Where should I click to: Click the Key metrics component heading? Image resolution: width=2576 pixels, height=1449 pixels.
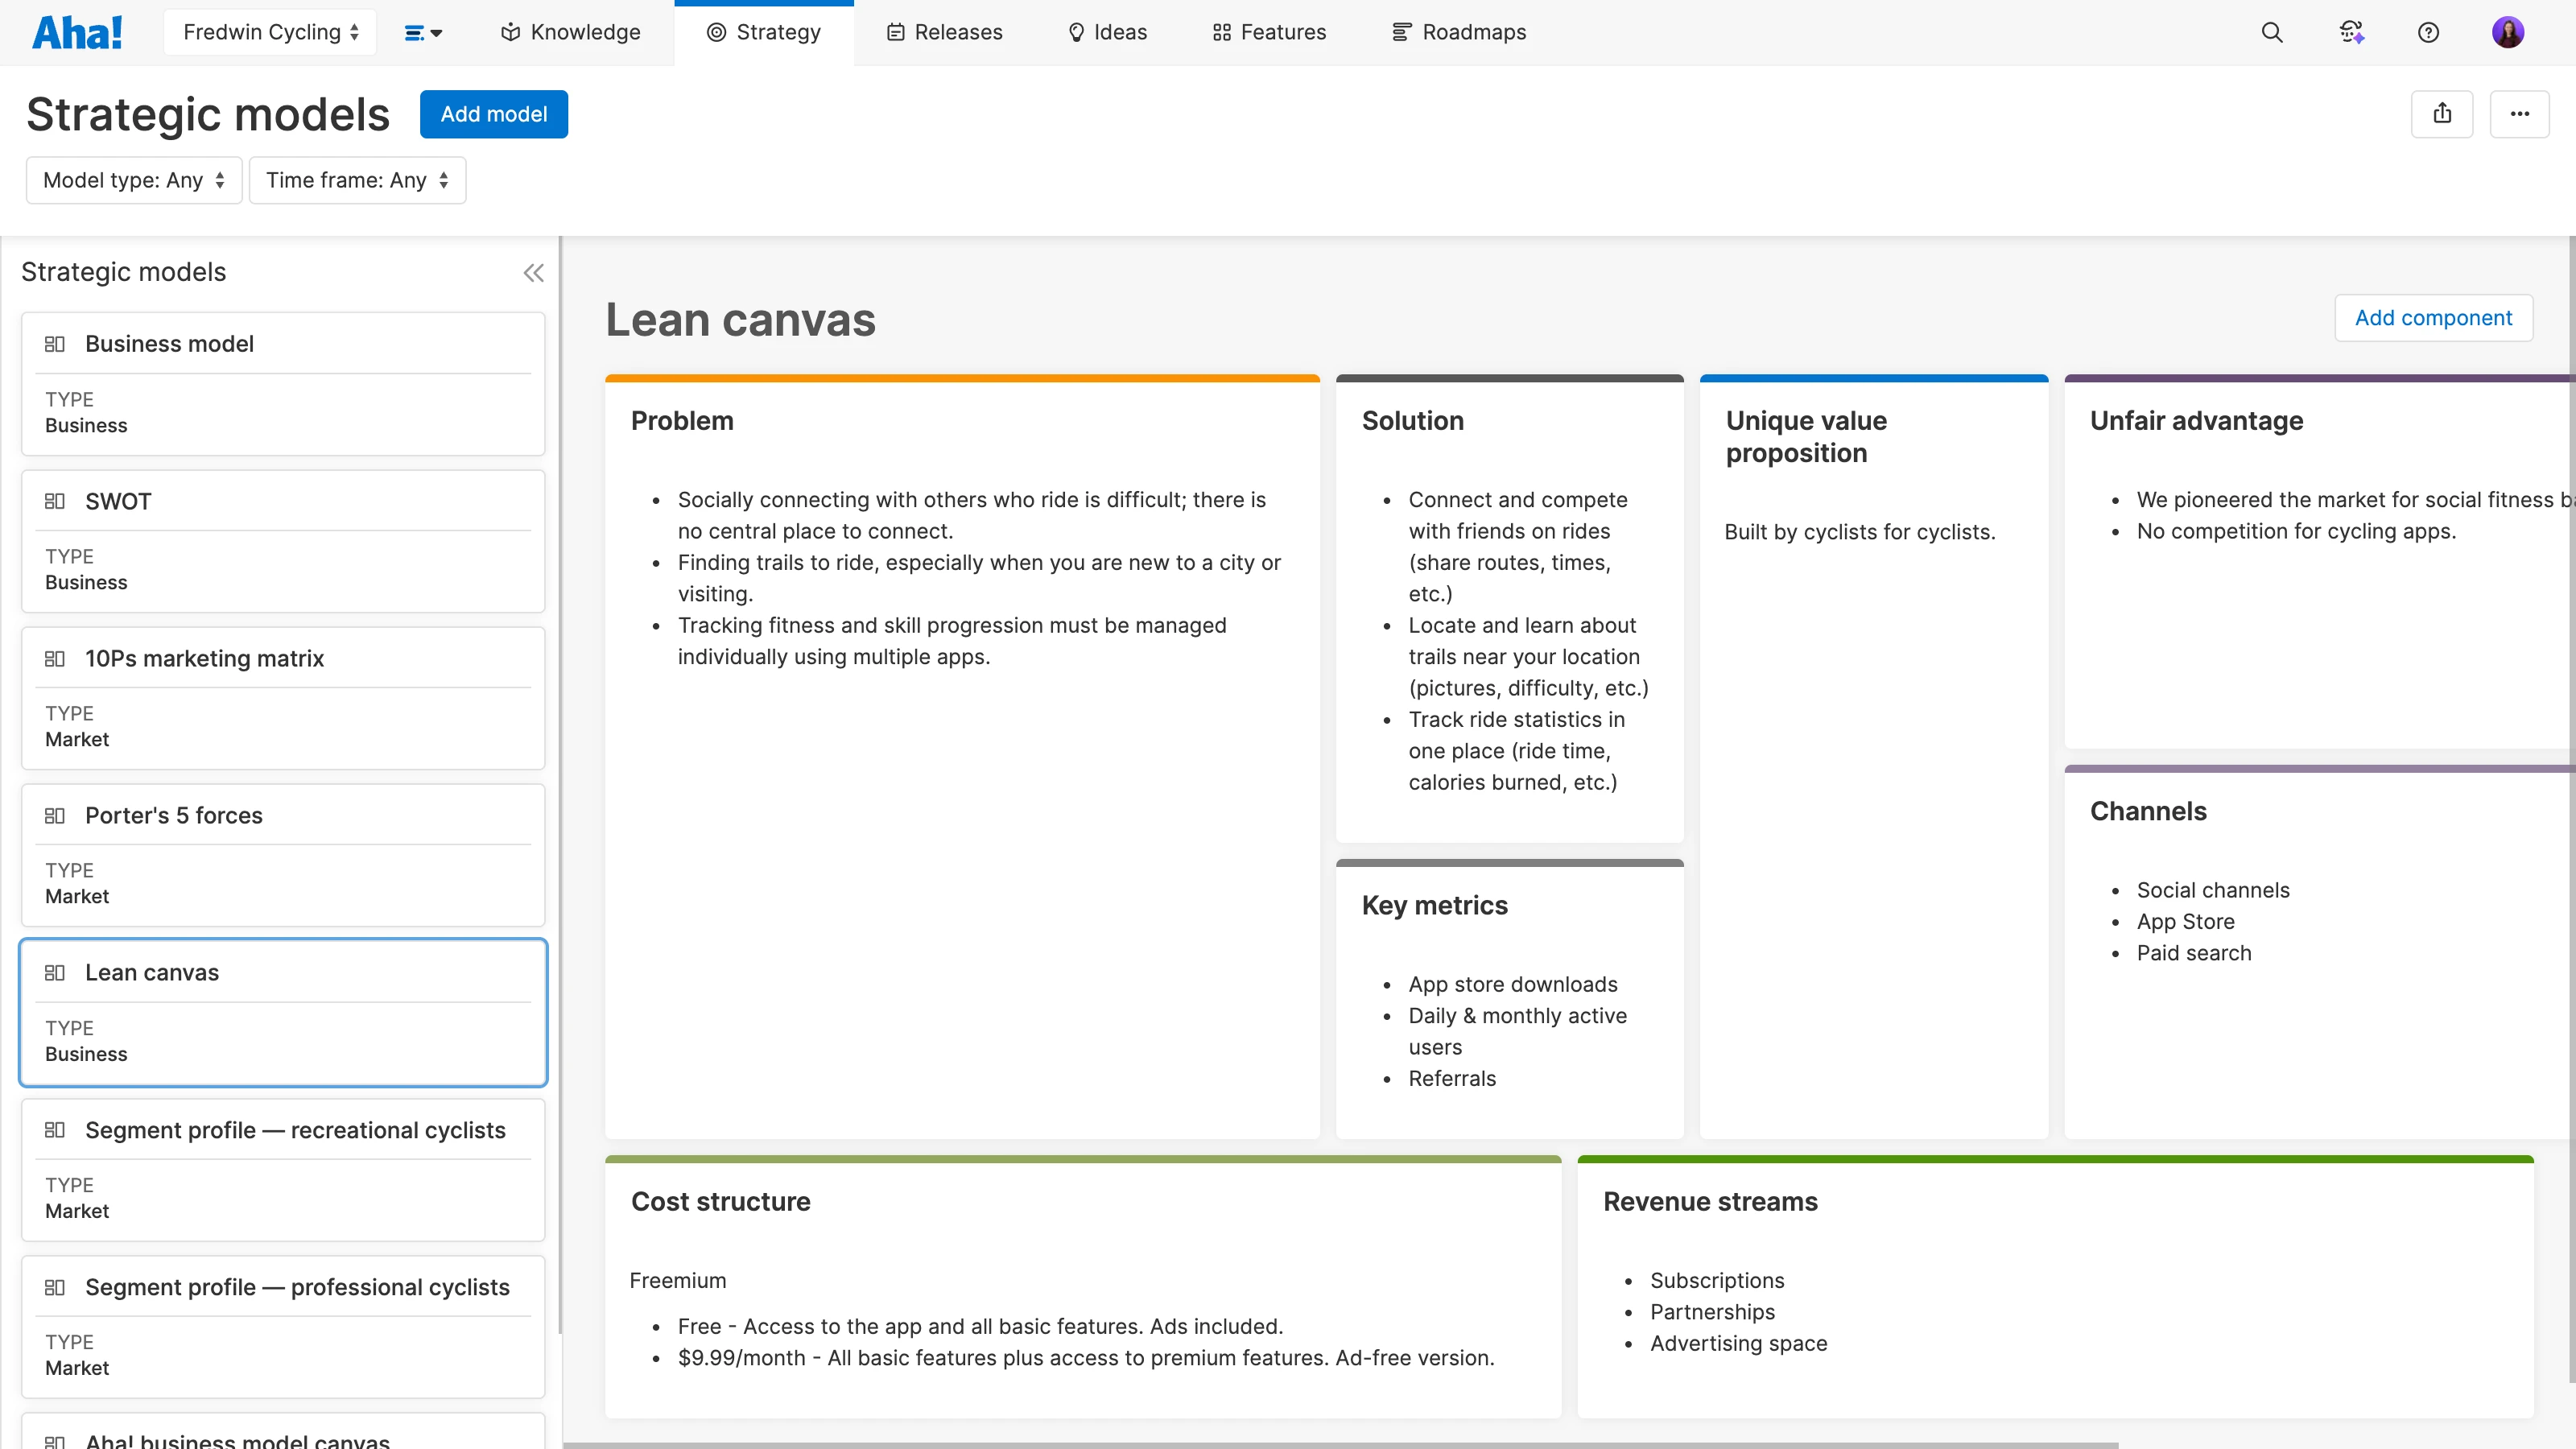click(x=1434, y=906)
